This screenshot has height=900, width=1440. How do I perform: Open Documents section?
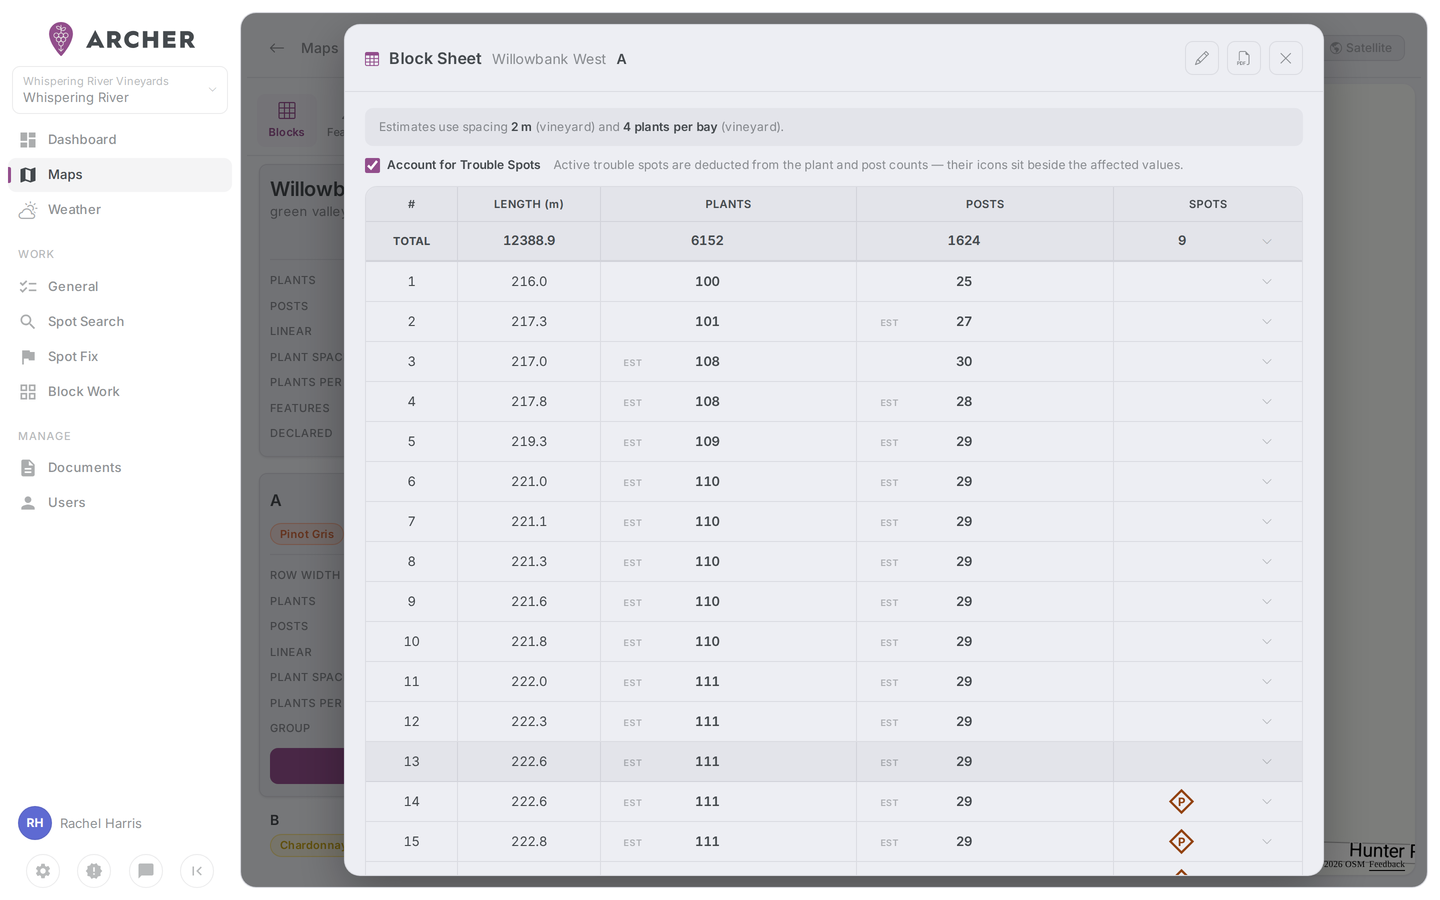[120, 467]
